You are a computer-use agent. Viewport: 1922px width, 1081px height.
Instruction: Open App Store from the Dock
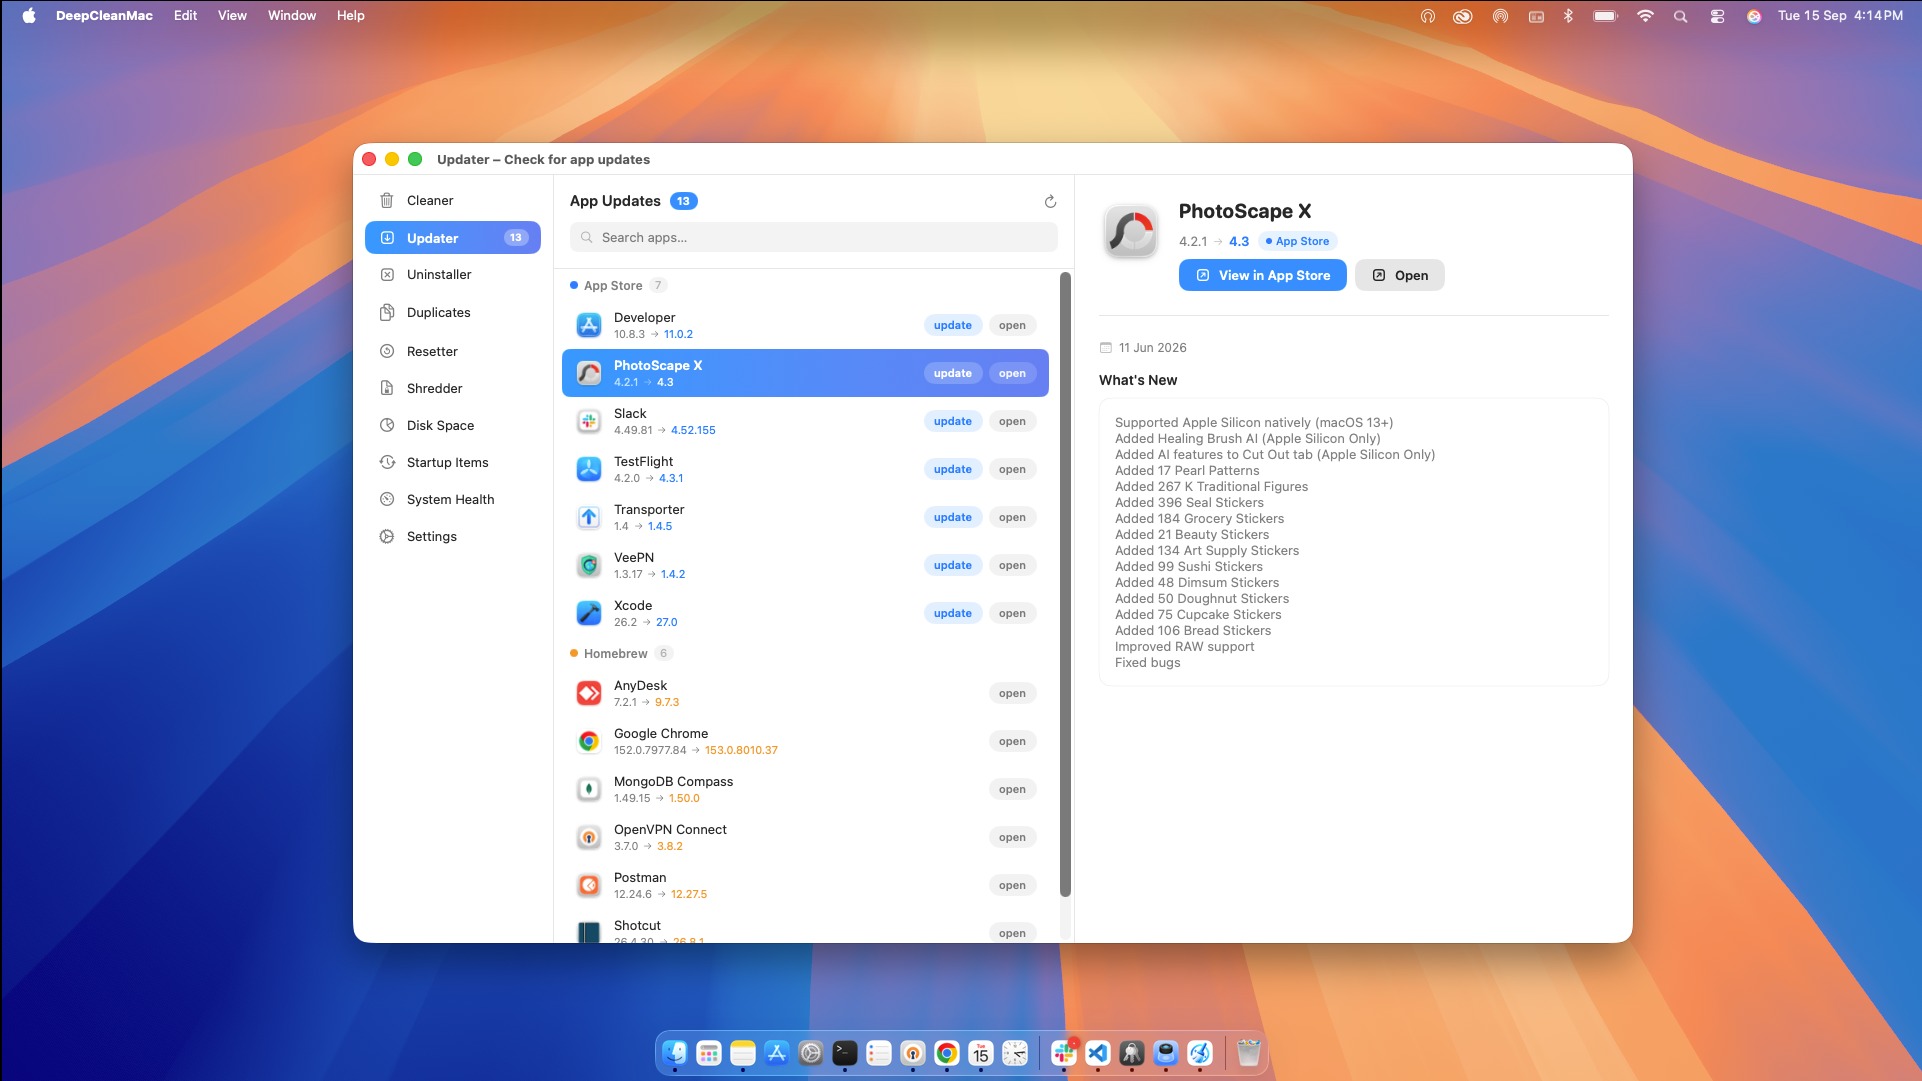[777, 1053]
